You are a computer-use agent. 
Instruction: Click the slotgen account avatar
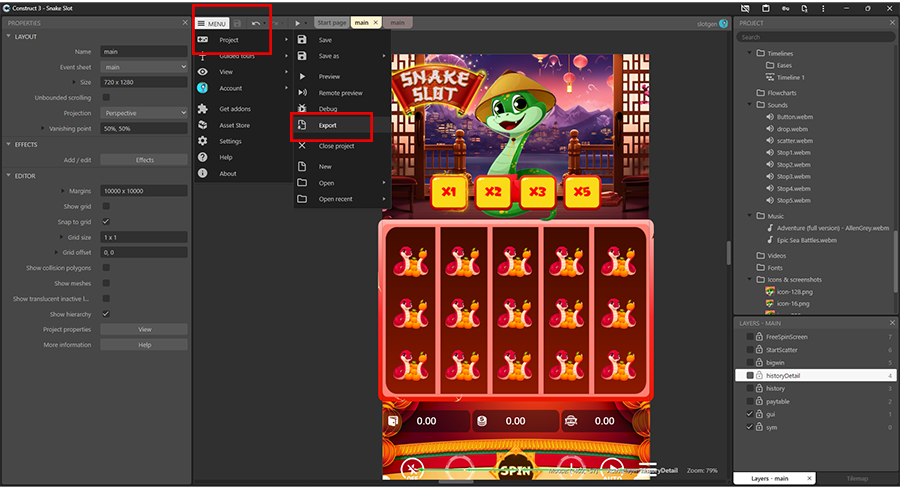point(723,24)
